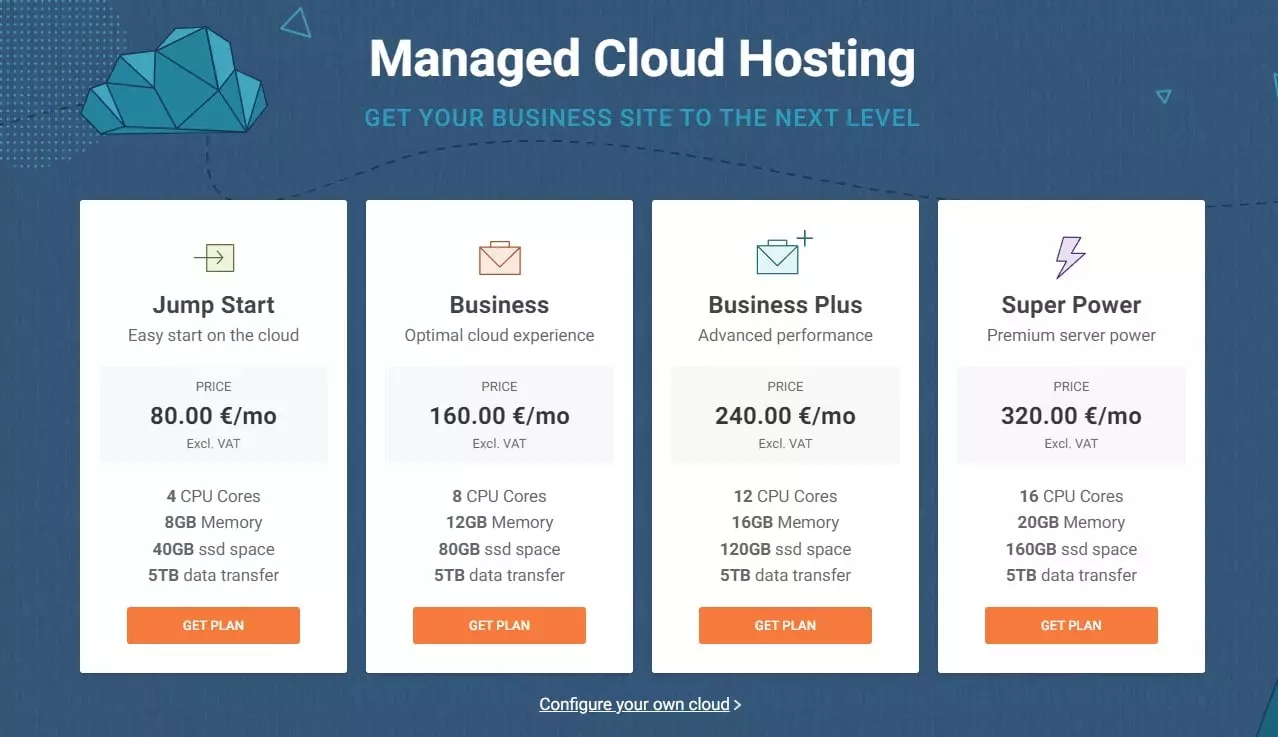Click the Business briefcase icon
The image size is (1278, 737).
[x=499, y=257]
